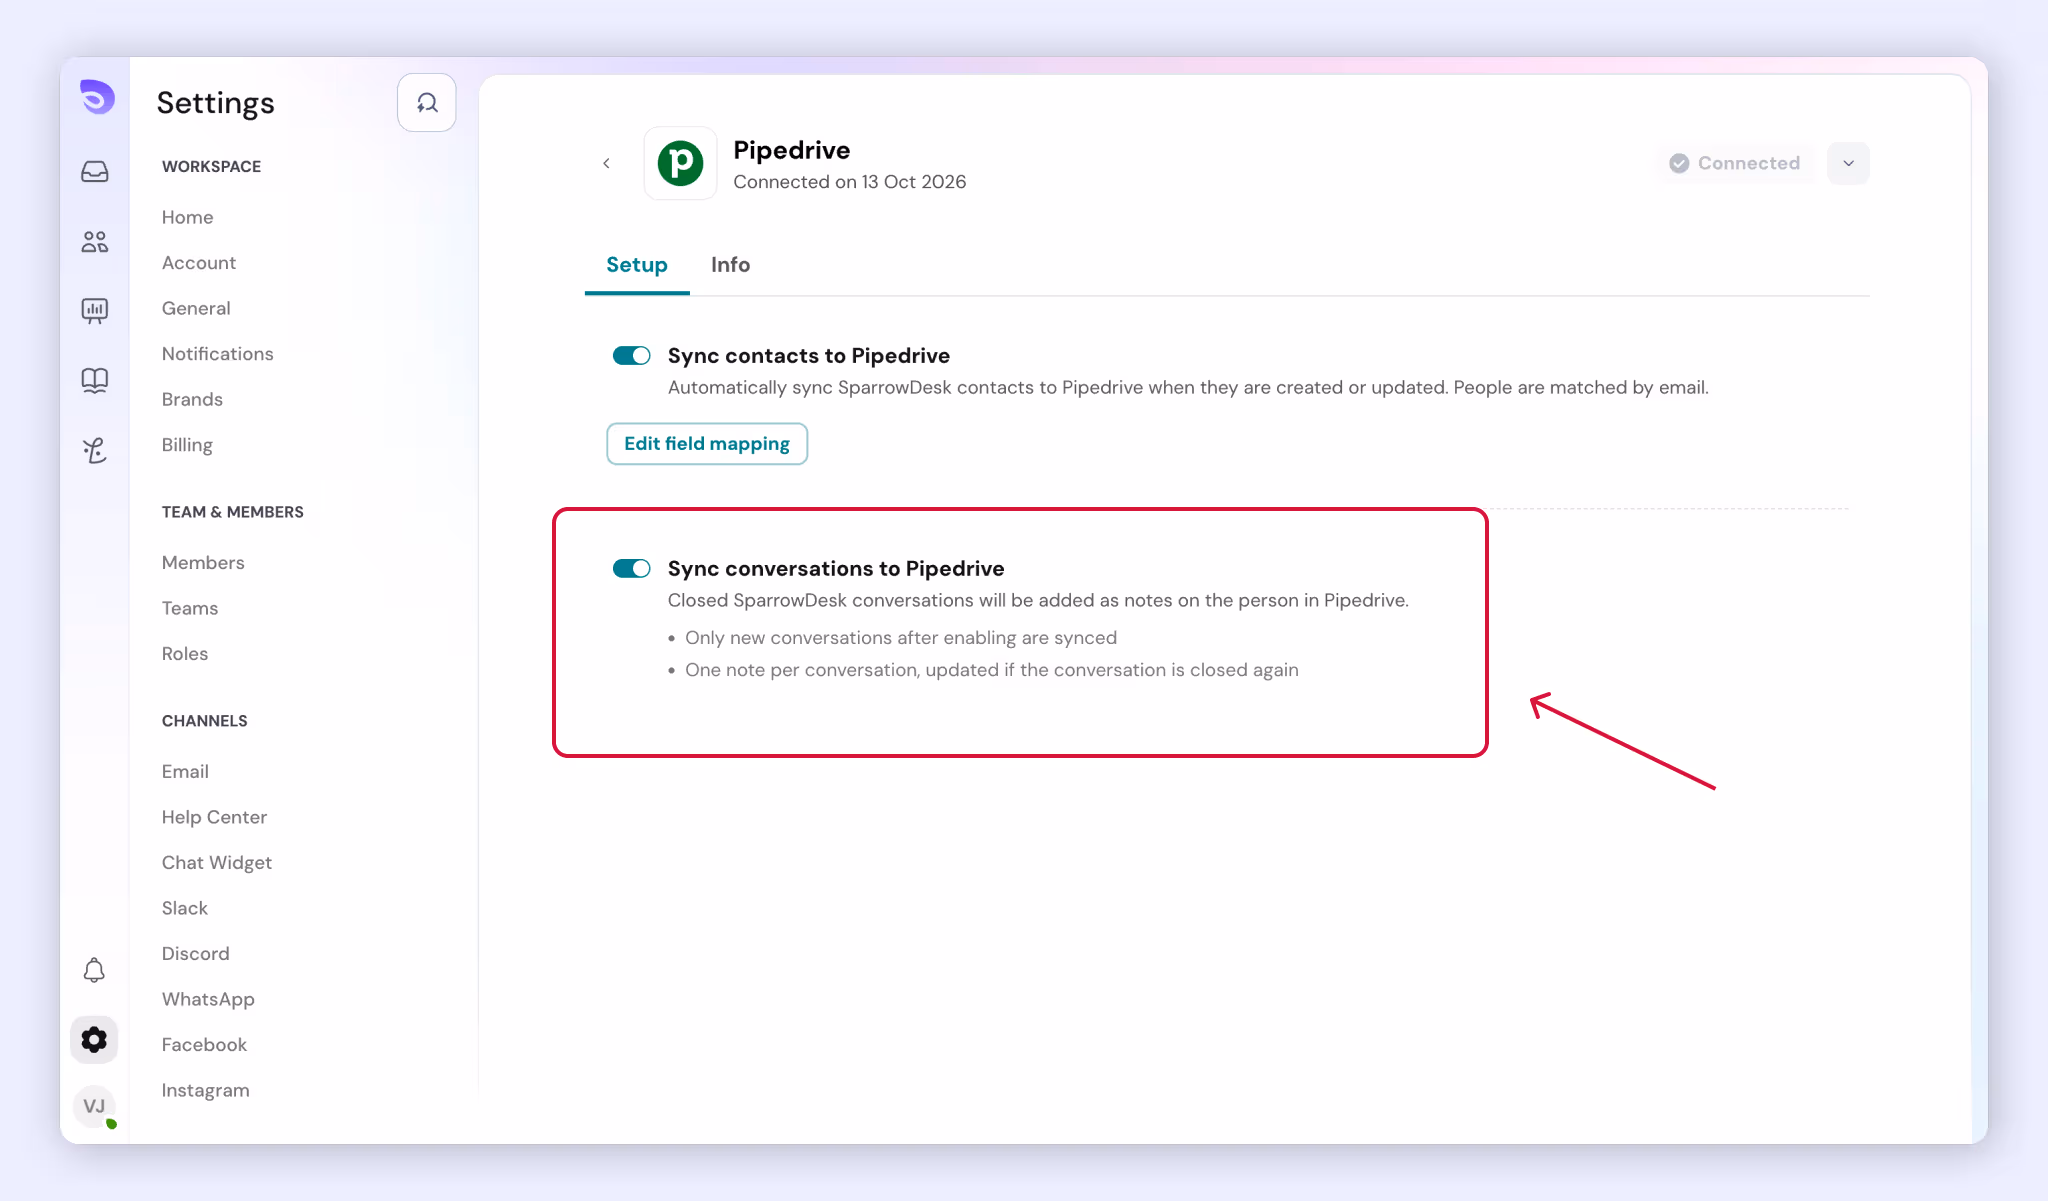Open Instagram channel settings
Screen dimensions: 2048x1201
pyautogui.click(x=206, y=1090)
